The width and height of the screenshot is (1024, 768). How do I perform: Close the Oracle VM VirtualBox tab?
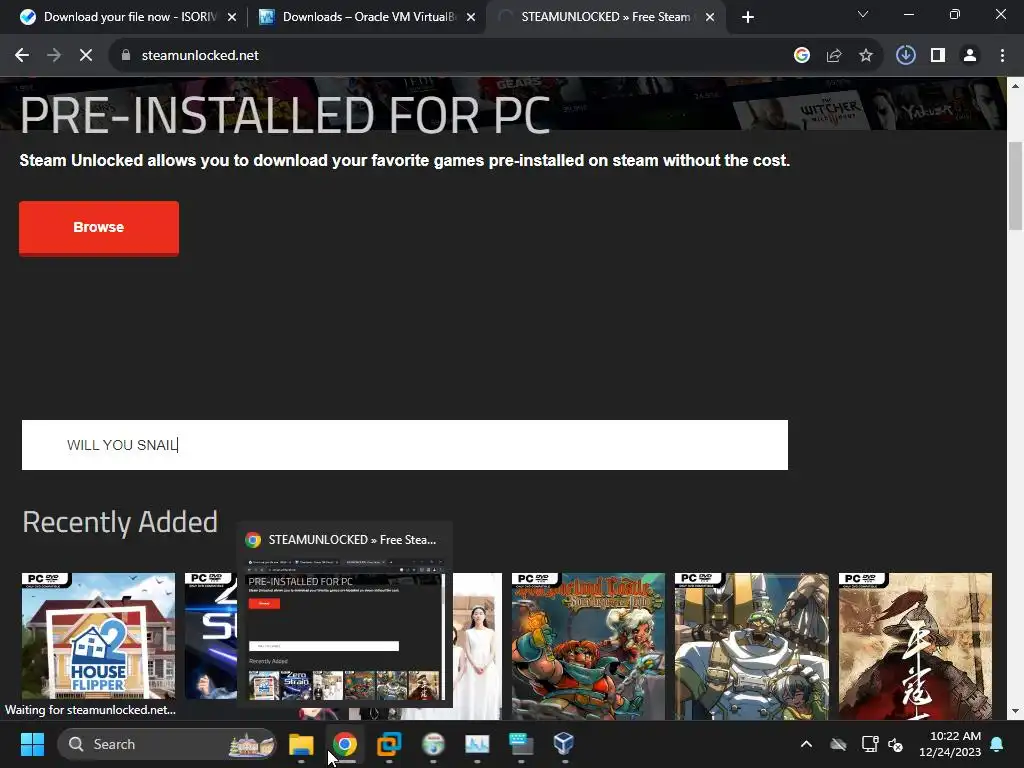(x=471, y=18)
